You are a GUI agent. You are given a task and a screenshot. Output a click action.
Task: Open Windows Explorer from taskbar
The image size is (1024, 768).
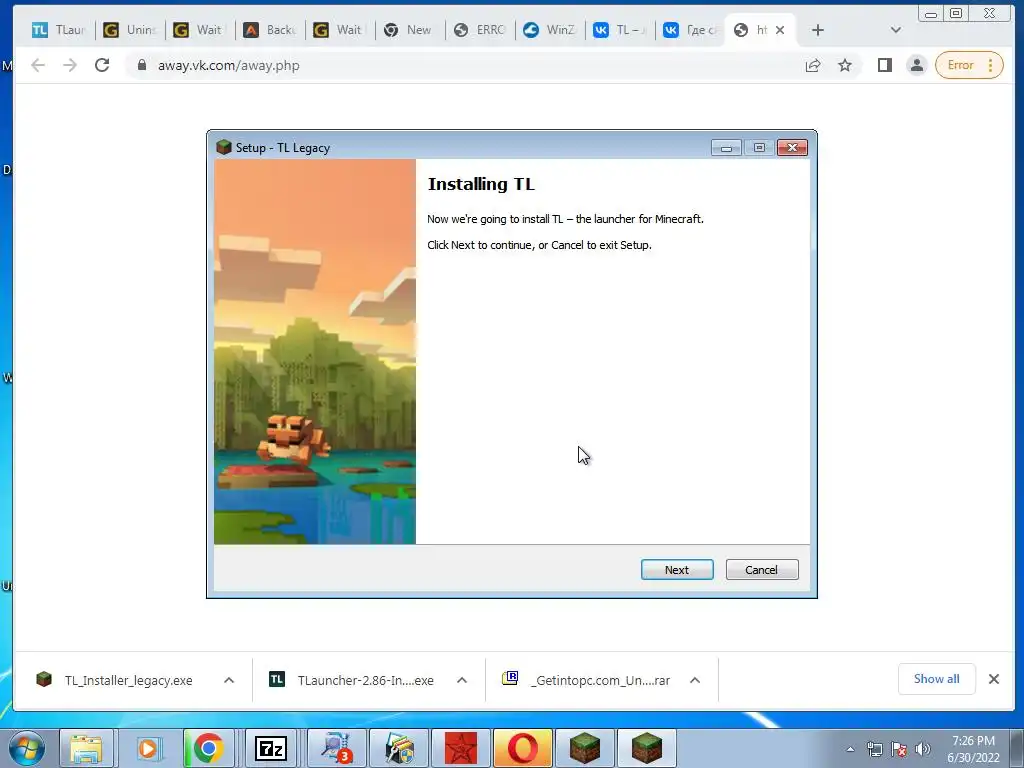(x=86, y=748)
